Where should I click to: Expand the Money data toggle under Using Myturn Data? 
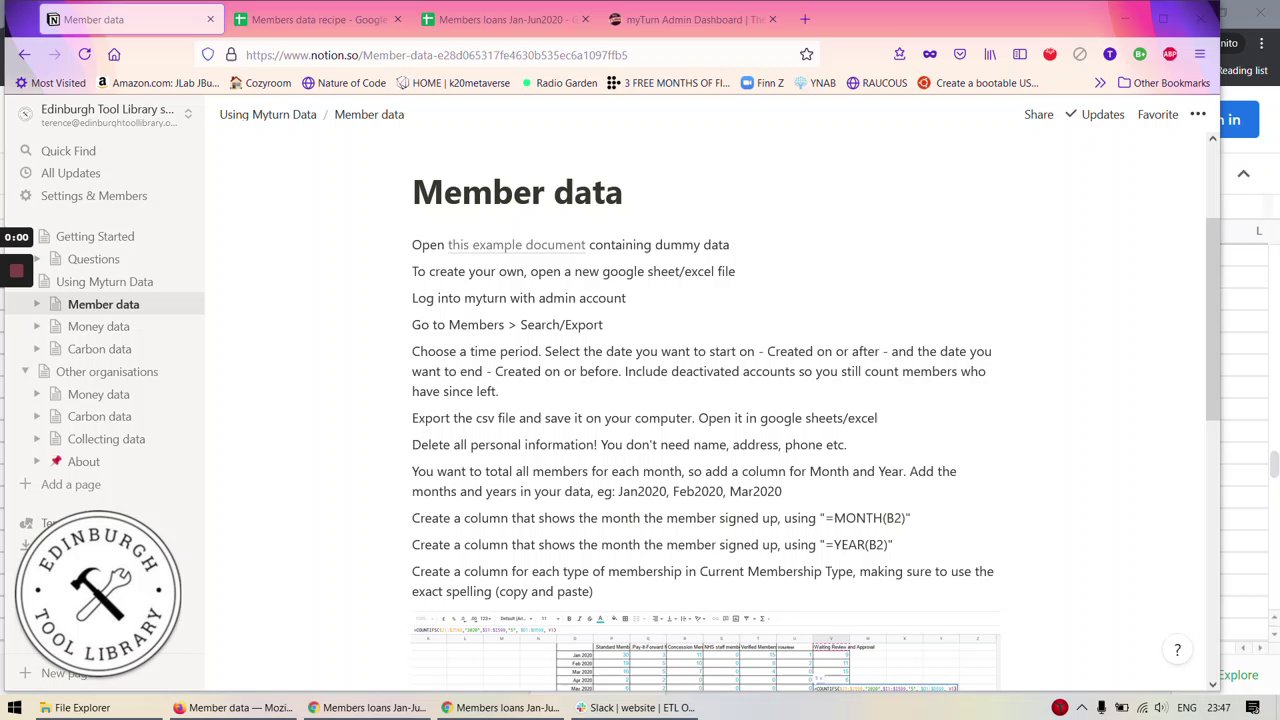[37, 326]
